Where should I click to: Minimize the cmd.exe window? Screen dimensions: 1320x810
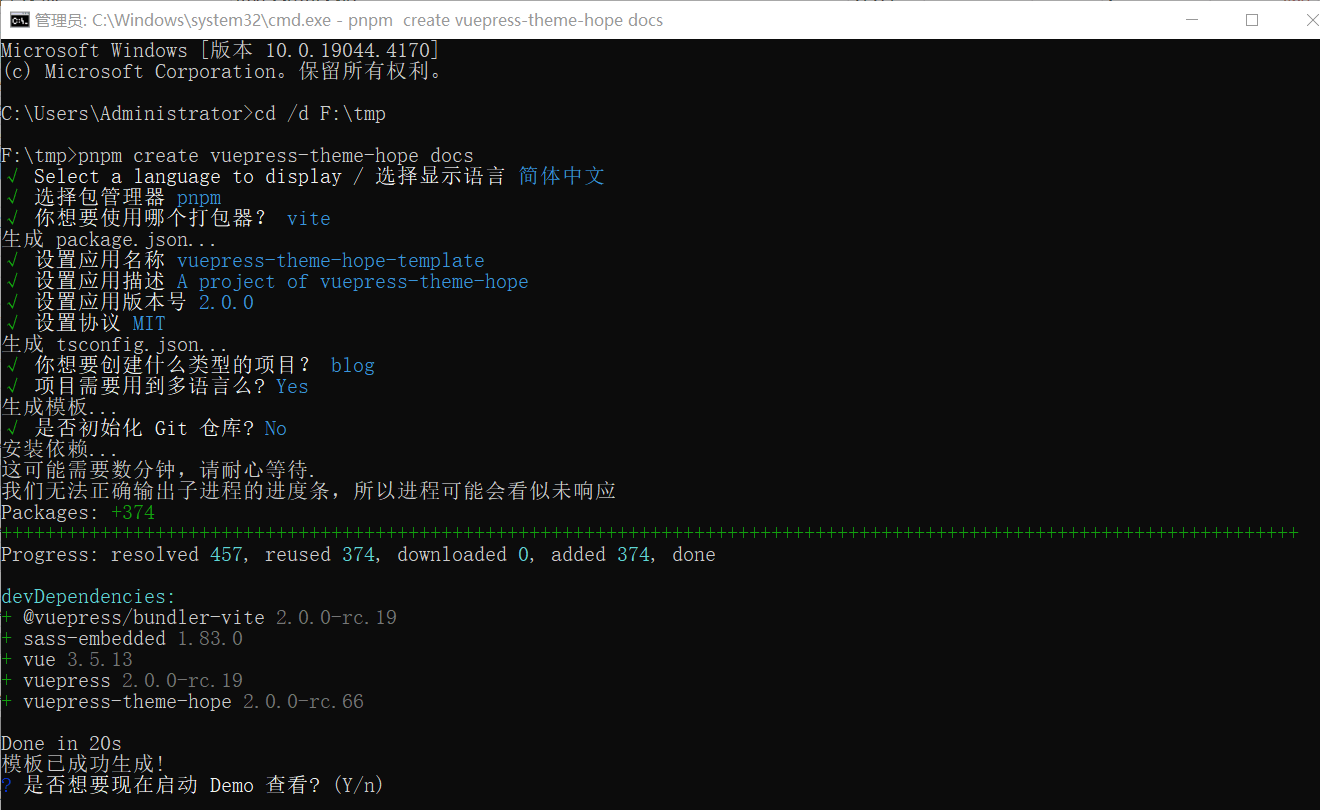coord(1190,19)
